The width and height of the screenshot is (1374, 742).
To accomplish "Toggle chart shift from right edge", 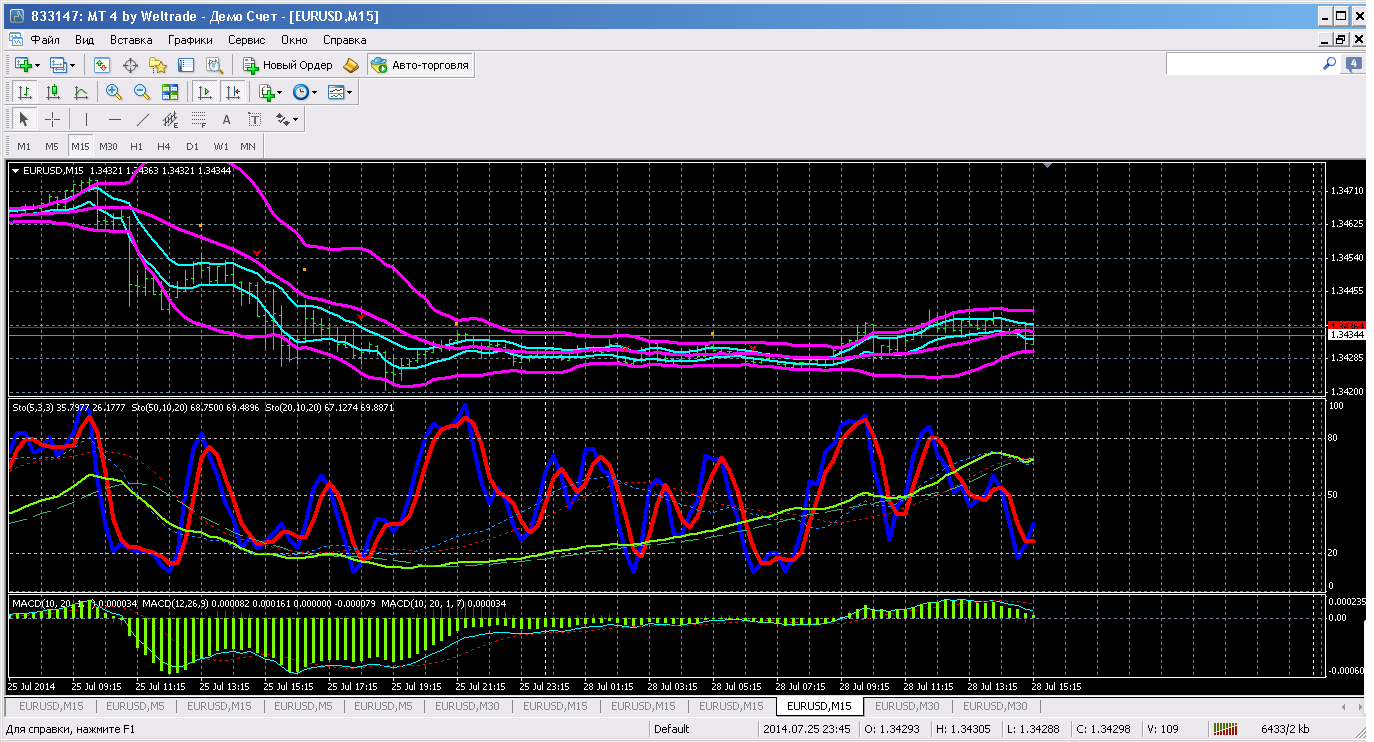I will click(x=233, y=92).
